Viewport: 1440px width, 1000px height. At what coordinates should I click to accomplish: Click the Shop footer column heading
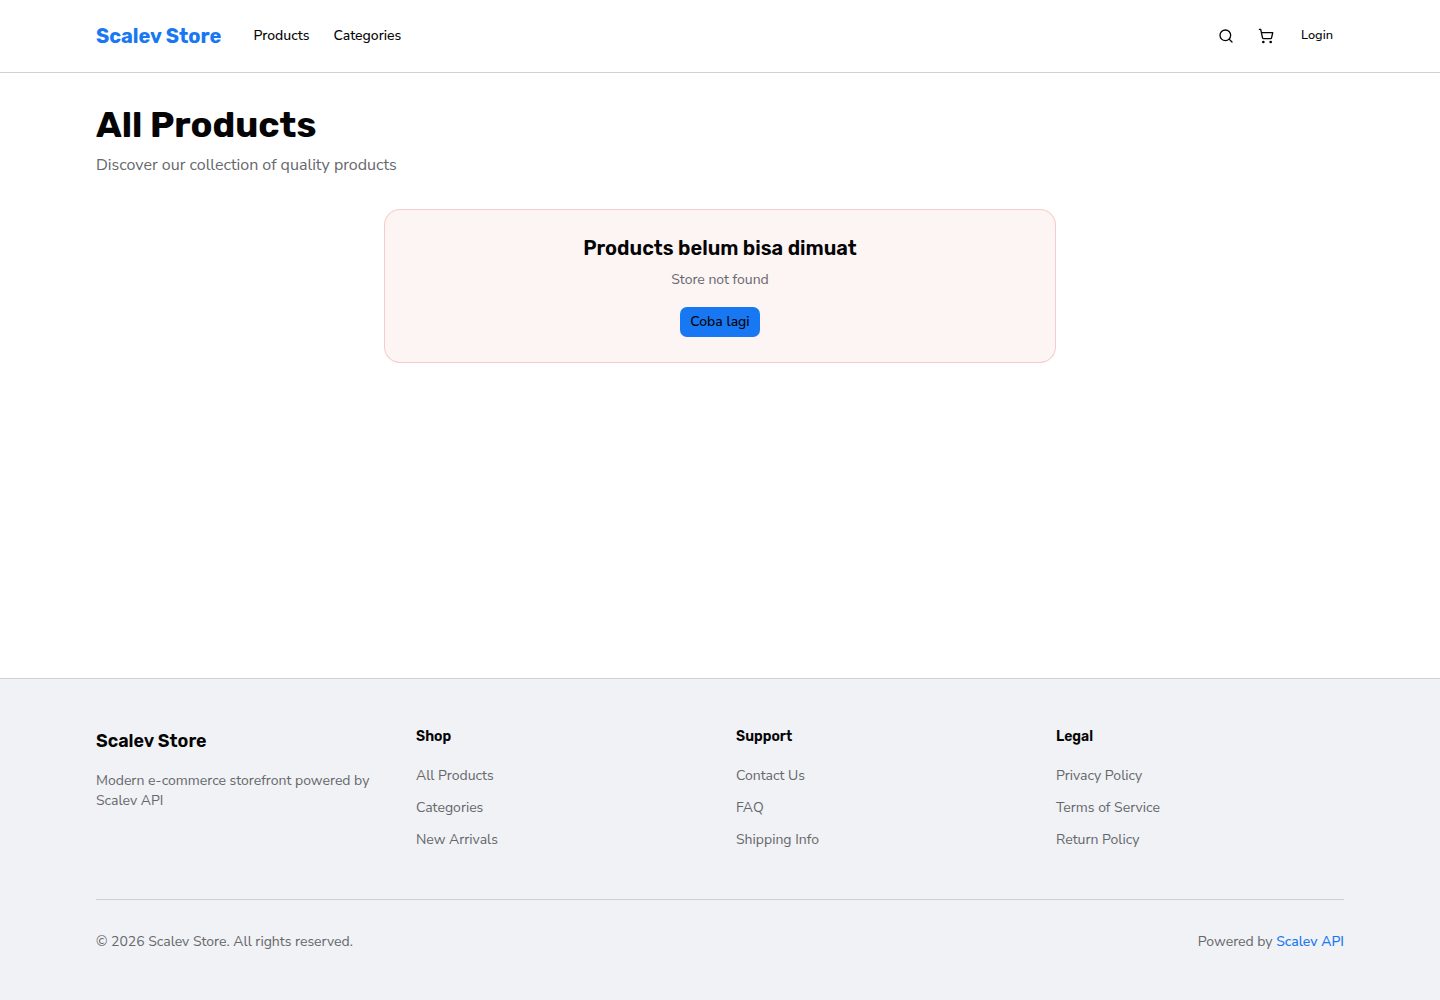pos(433,736)
